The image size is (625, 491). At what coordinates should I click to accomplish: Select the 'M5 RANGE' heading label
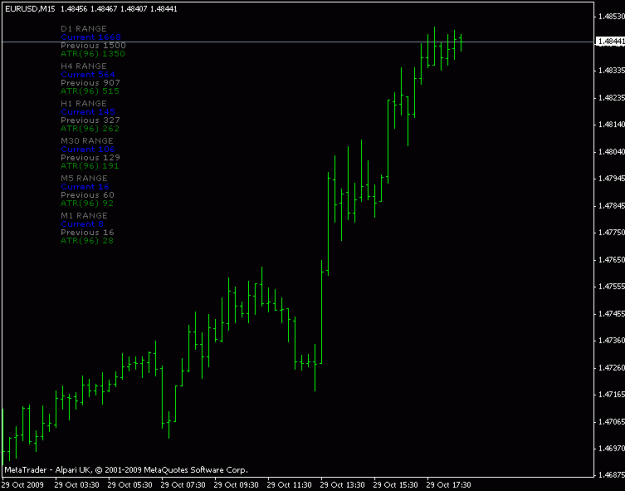coord(84,178)
